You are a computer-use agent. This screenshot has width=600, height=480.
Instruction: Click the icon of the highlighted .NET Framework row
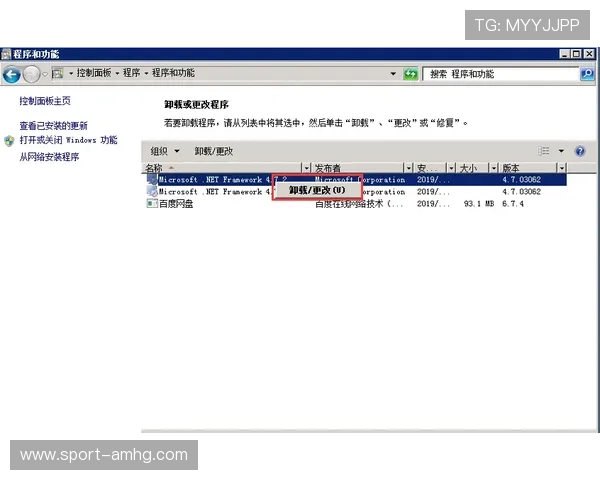tap(152, 180)
